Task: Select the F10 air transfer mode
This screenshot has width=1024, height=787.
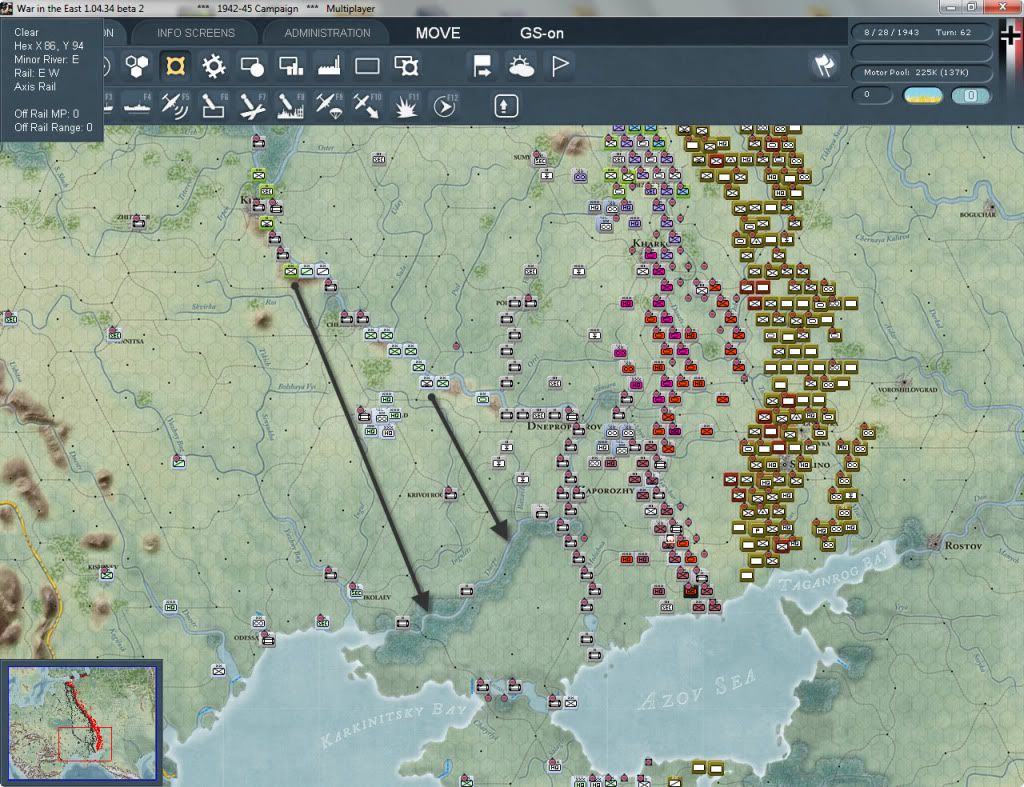Action: click(x=367, y=106)
